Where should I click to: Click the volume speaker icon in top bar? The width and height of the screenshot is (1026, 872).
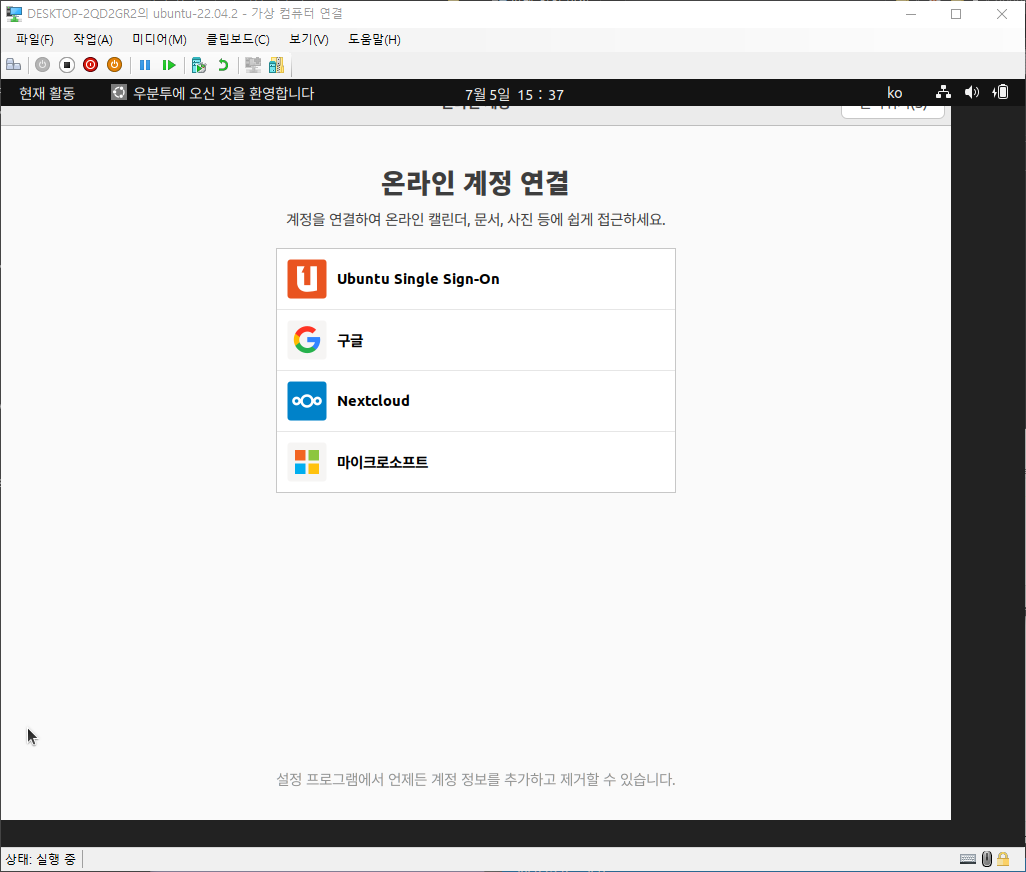tap(972, 92)
